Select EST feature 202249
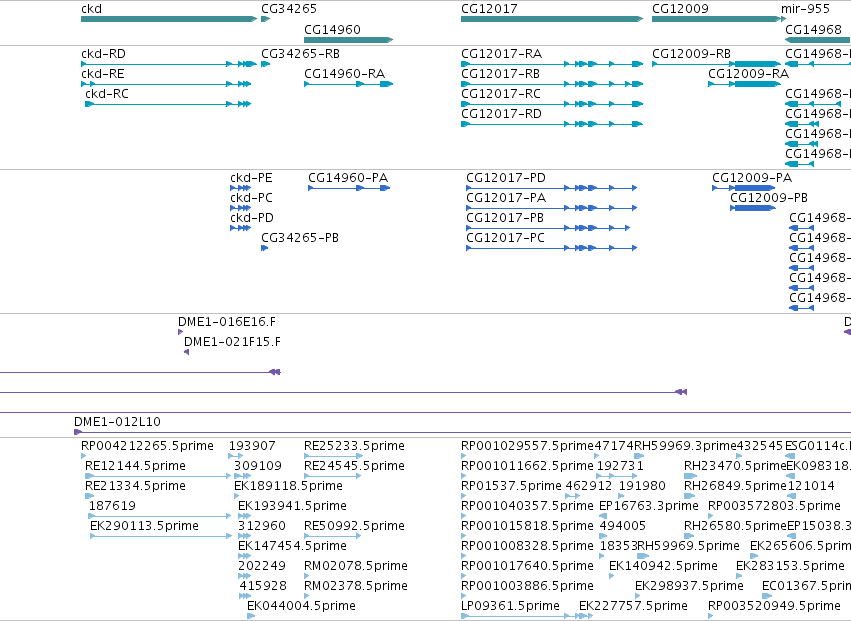Viewport: 851px width, 621px height. click(262, 566)
